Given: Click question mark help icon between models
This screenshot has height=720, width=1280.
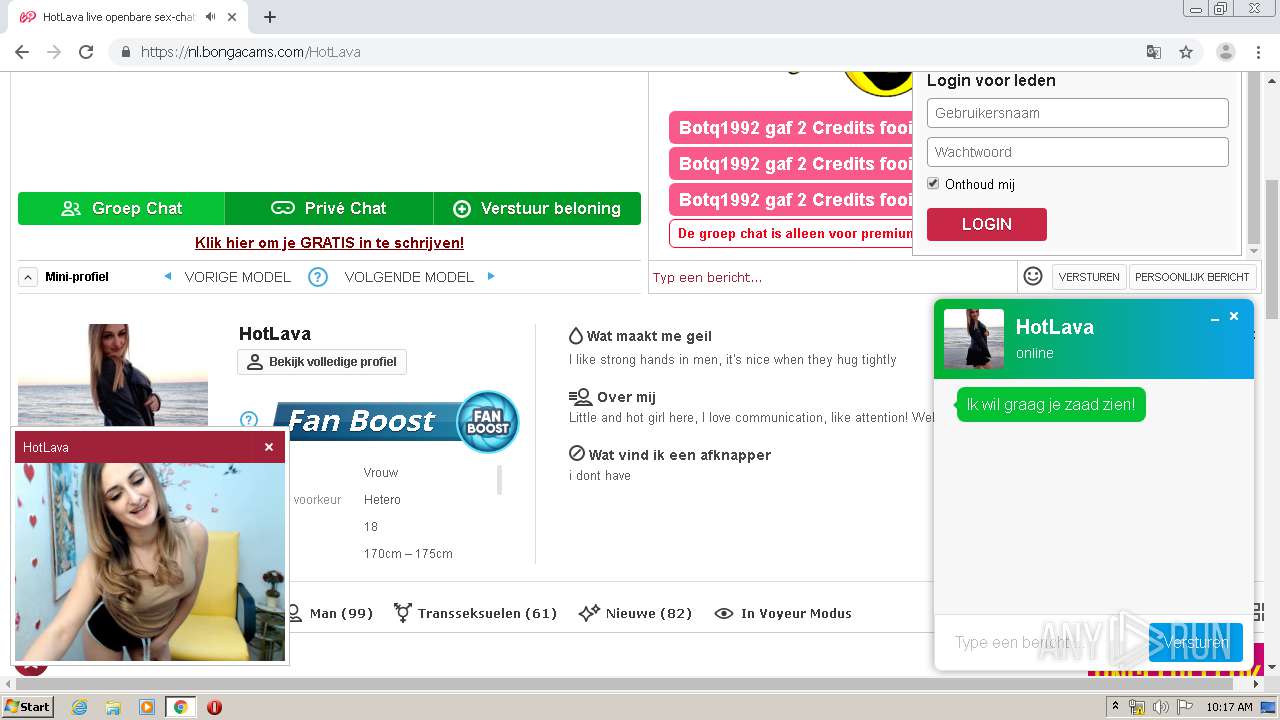Looking at the screenshot, I should [x=318, y=277].
